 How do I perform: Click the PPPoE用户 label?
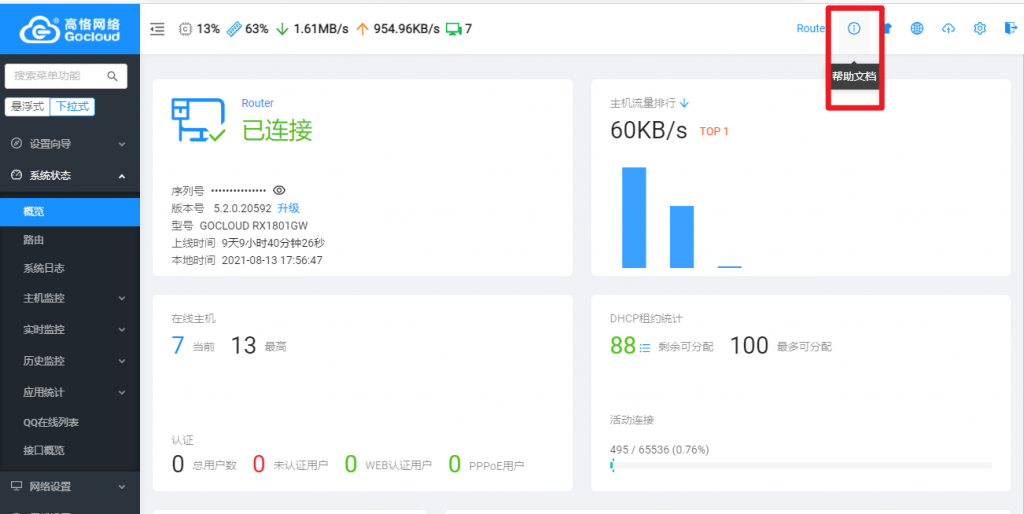click(x=496, y=466)
